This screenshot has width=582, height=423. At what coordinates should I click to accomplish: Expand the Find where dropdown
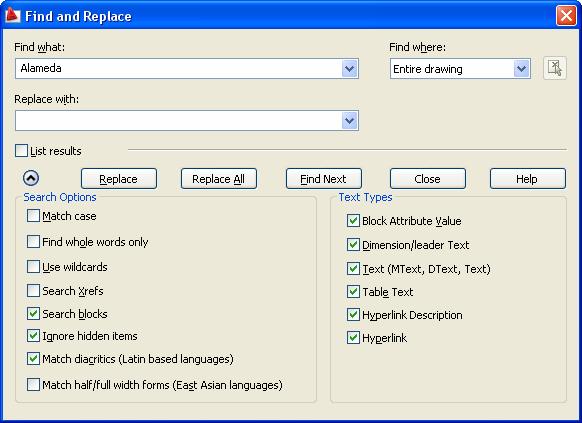tap(521, 69)
